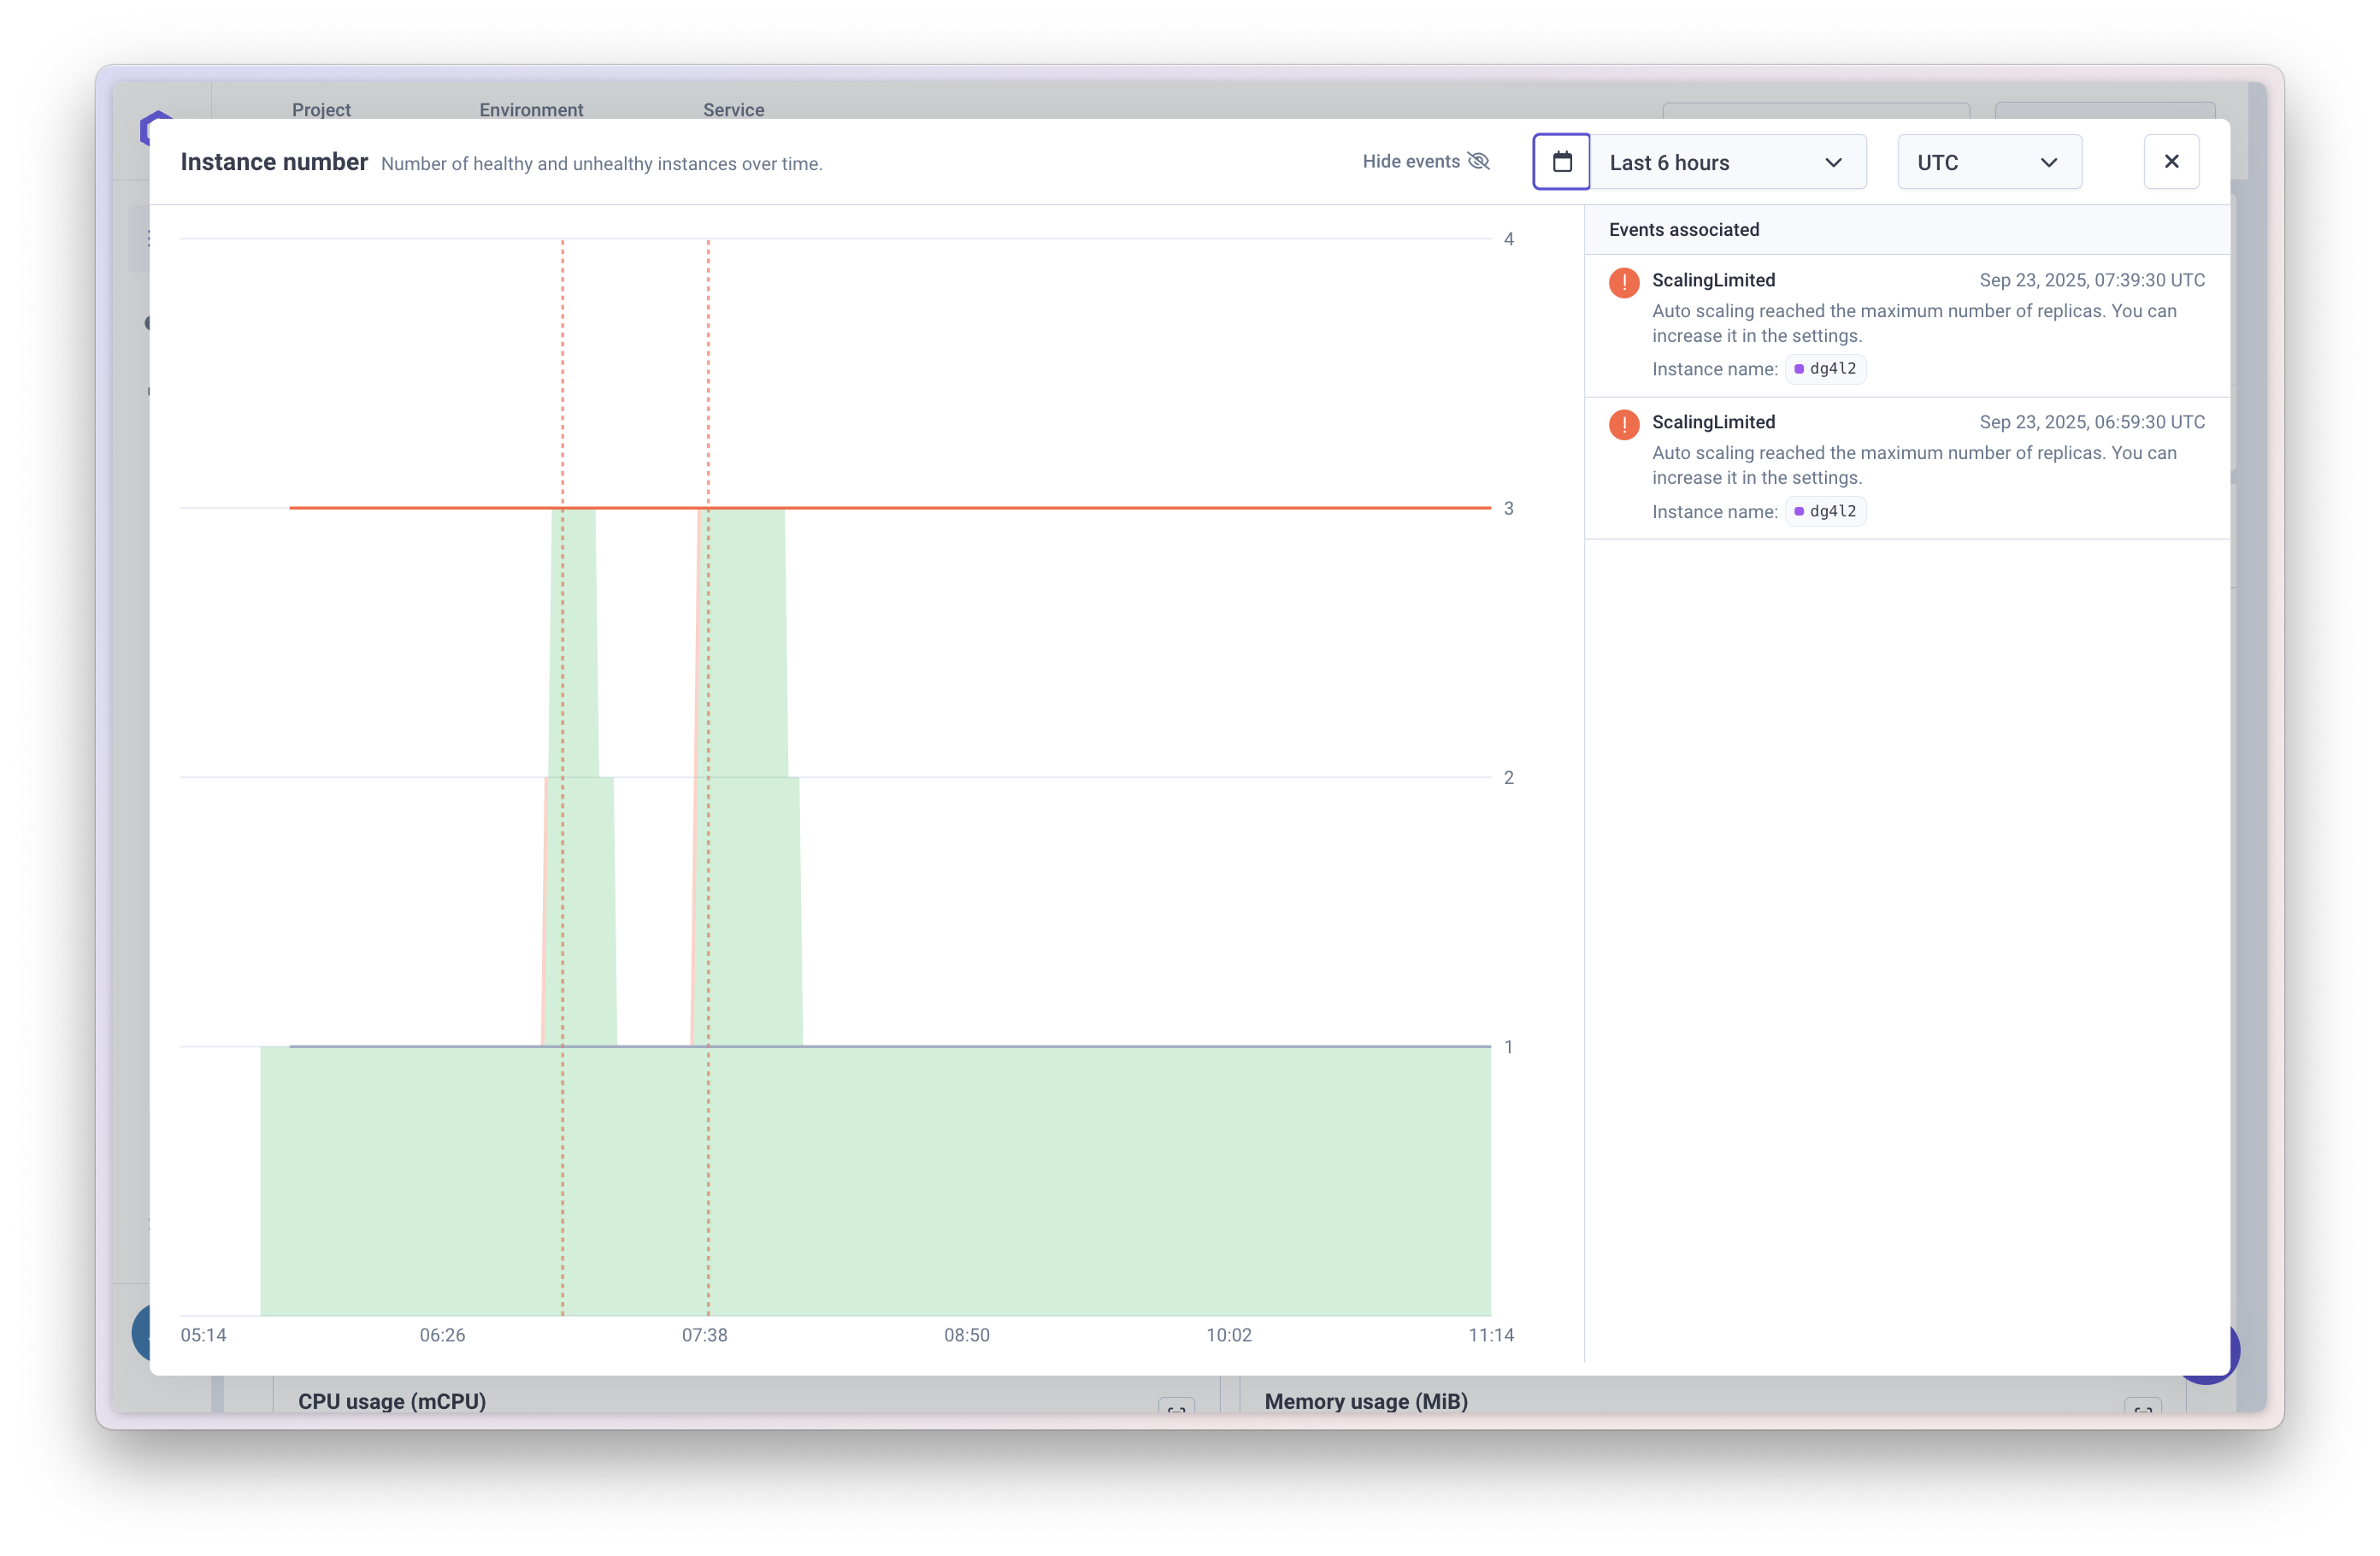Click the Service breadcrumb label
2380x1556 pixels.
tap(733, 109)
